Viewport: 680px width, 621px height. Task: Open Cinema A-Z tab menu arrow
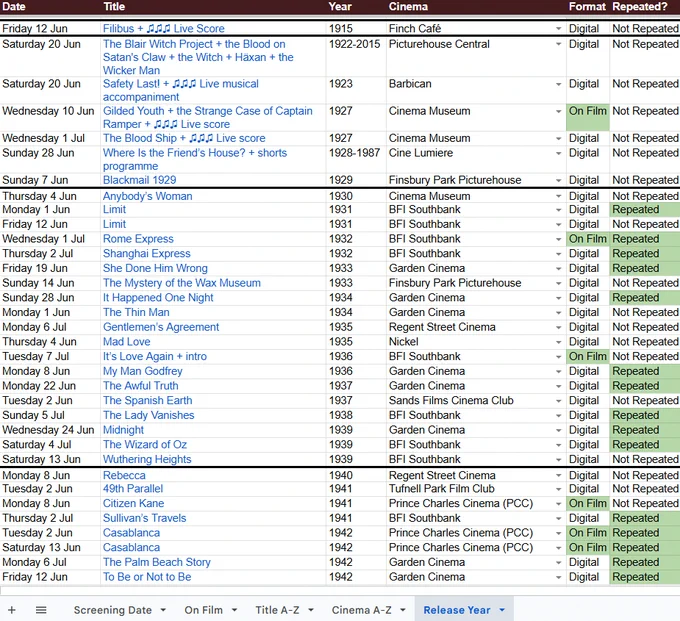click(403, 610)
